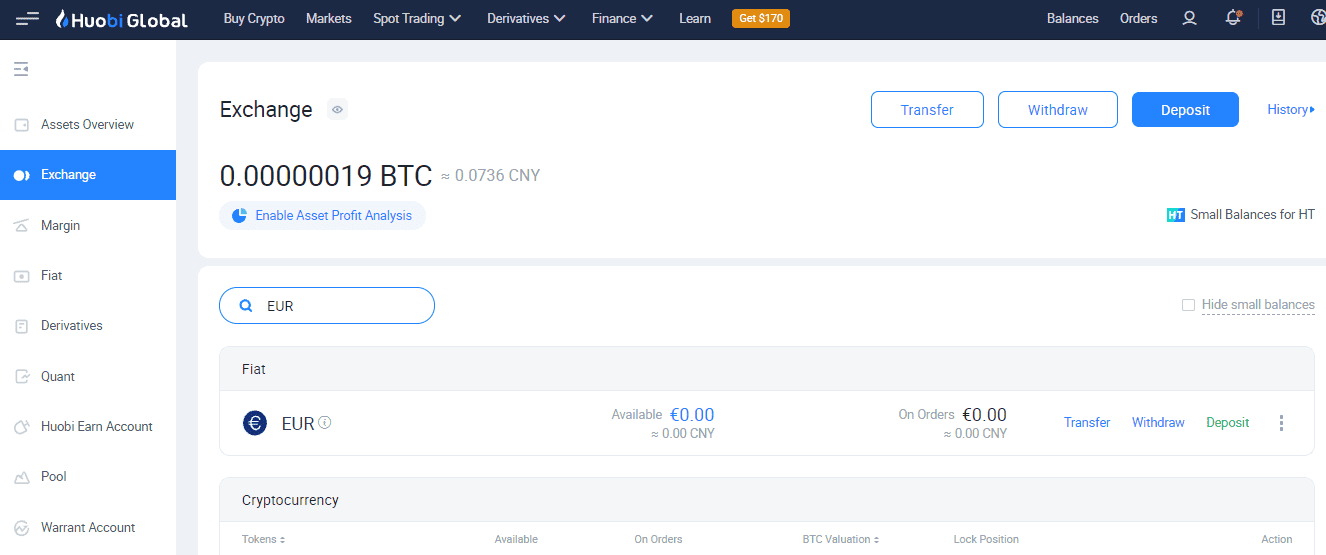Click the info icon next to EUR
The image size is (1326, 555).
pos(325,422)
